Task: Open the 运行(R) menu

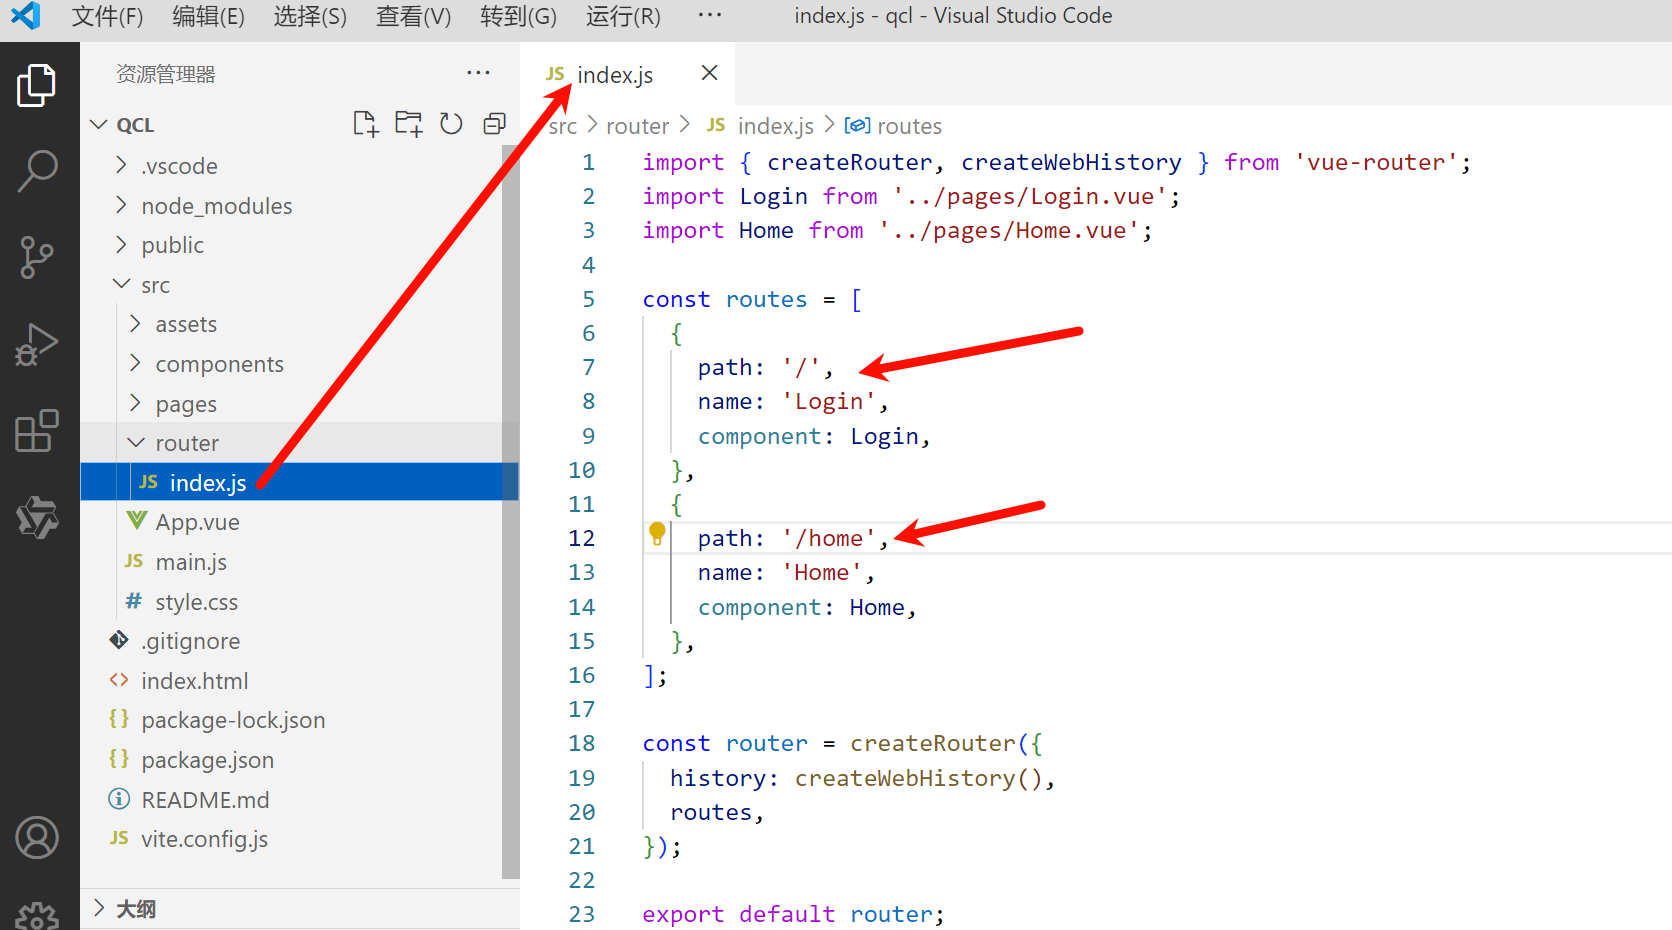Action: click(623, 16)
